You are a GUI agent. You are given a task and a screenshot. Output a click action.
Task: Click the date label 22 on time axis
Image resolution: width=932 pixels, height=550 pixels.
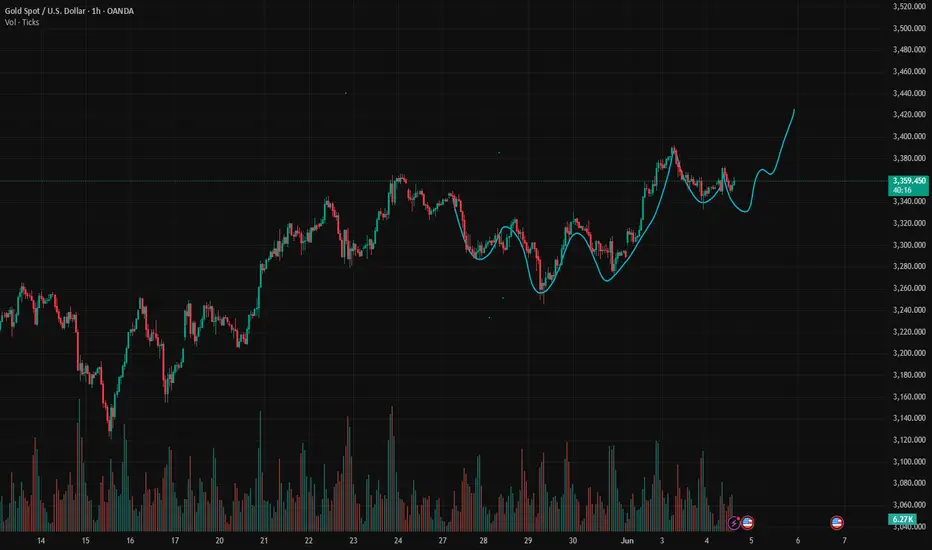(x=308, y=540)
